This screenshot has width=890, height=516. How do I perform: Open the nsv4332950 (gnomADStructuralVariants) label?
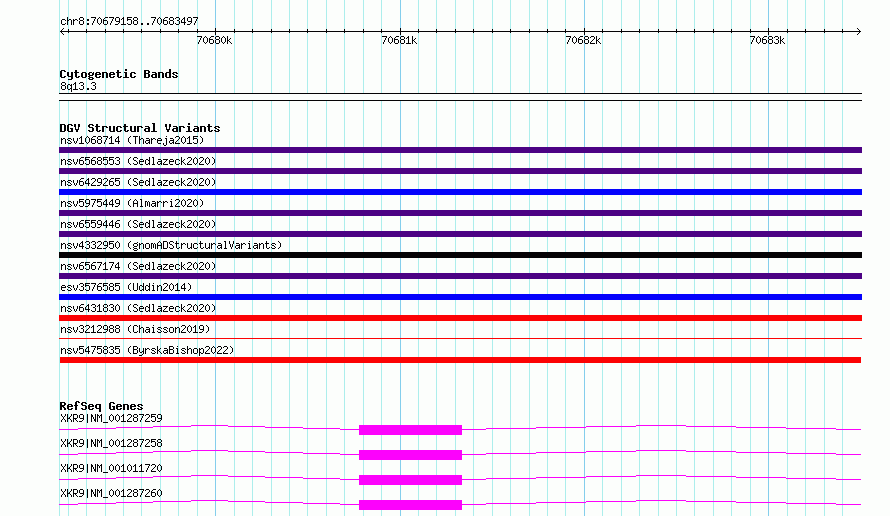(x=171, y=245)
